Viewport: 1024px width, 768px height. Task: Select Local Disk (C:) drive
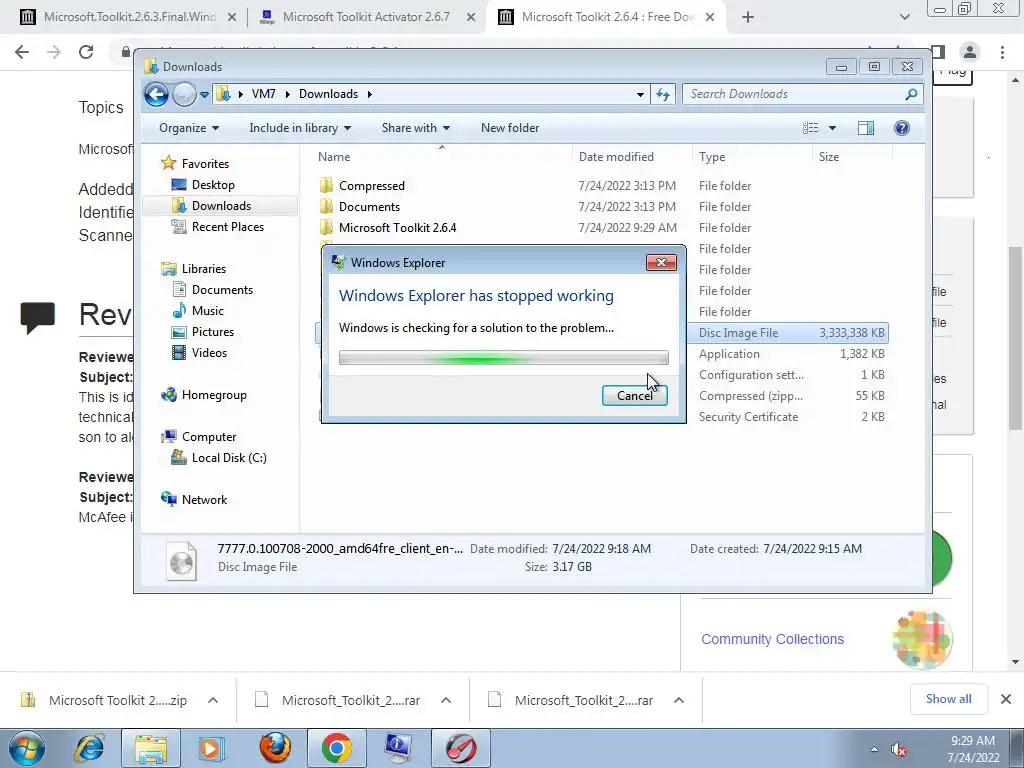(229, 458)
